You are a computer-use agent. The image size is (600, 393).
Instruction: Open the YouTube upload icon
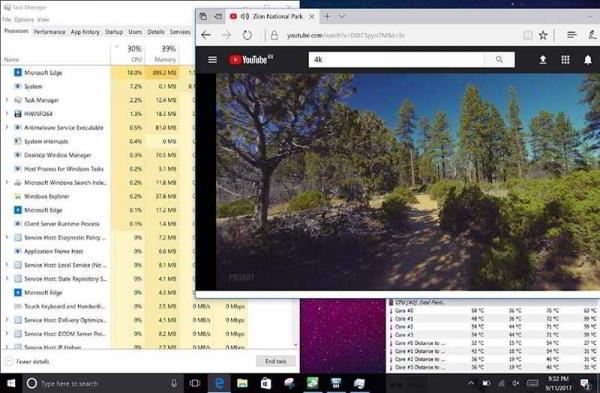coord(543,59)
